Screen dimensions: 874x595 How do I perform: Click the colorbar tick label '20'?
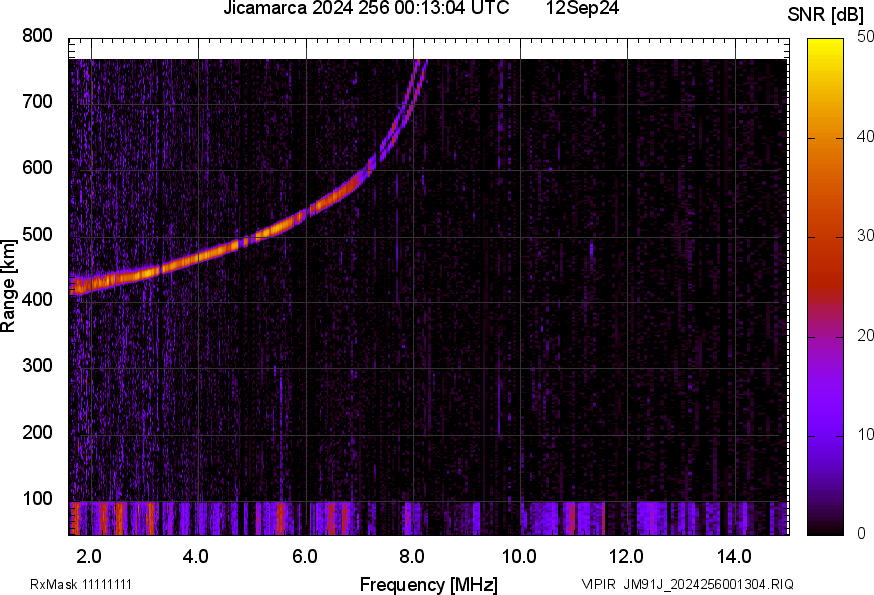(865, 335)
